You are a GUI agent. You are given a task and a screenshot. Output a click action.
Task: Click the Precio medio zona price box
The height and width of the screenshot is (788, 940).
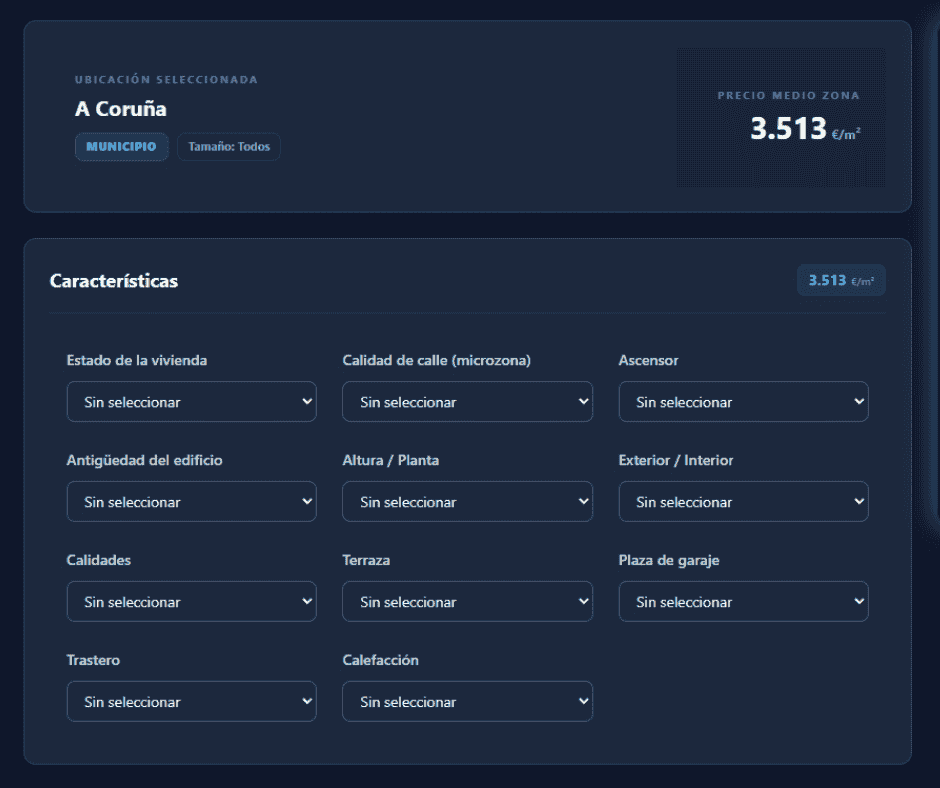pyautogui.click(x=781, y=118)
